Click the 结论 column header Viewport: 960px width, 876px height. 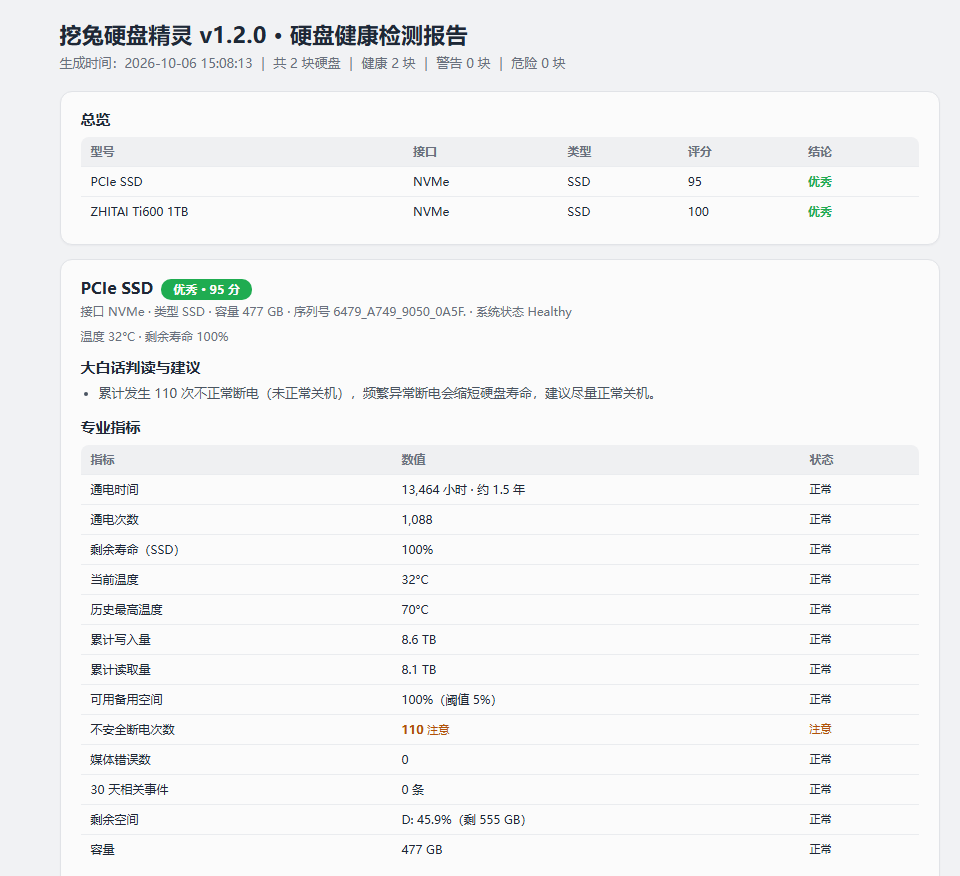(x=820, y=152)
